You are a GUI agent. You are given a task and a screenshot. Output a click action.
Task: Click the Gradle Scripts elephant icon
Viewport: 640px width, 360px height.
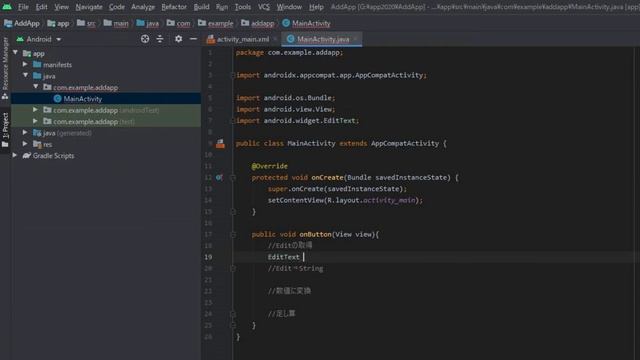(x=27, y=156)
